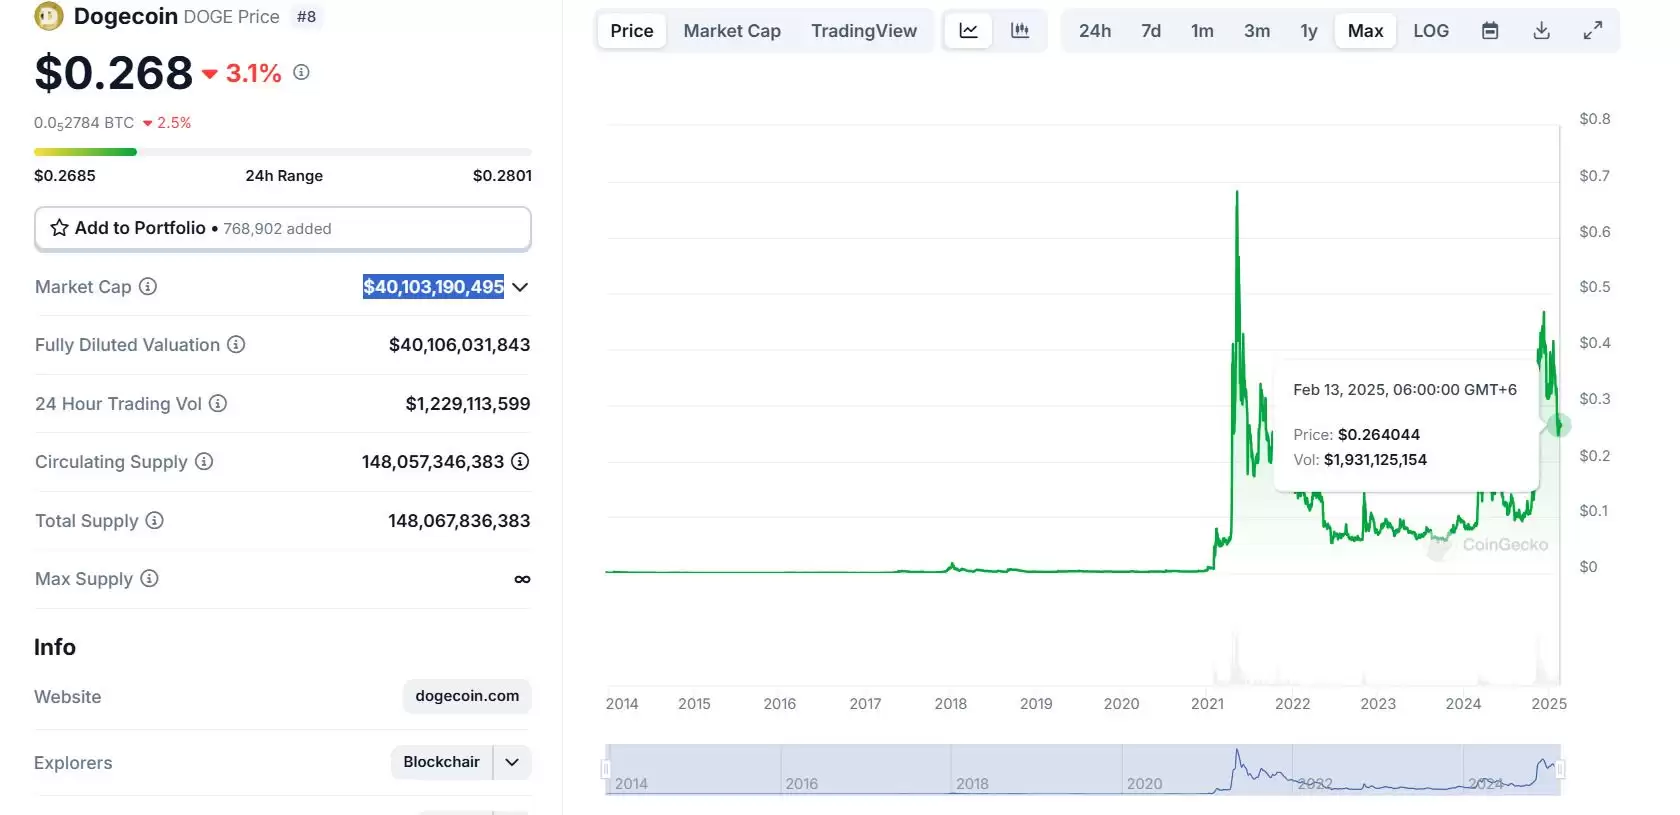Click info icon beside 3.1% change
Screen dimensions: 1680x815
point(301,73)
